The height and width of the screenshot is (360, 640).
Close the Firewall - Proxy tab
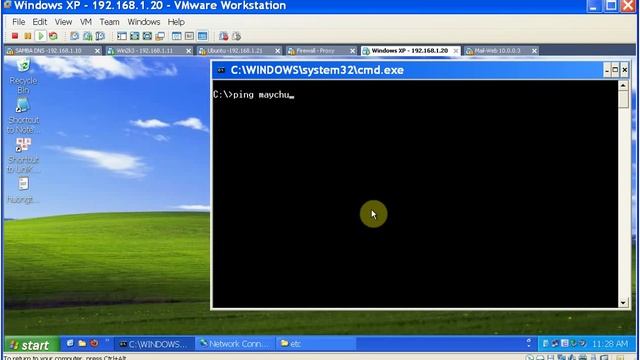coord(353,51)
